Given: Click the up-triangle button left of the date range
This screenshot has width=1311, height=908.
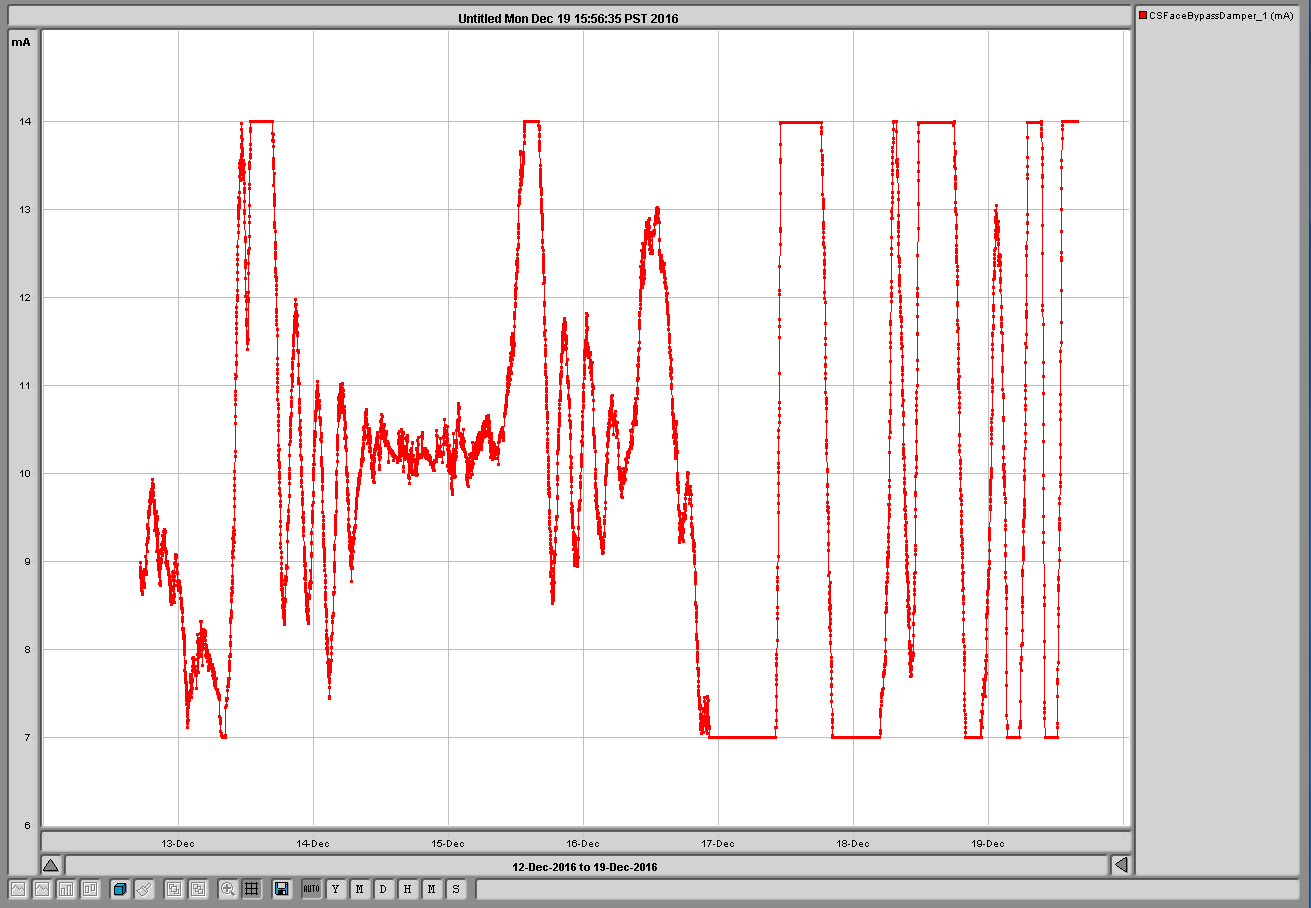Looking at the screenshot, I should pos(51,866).
